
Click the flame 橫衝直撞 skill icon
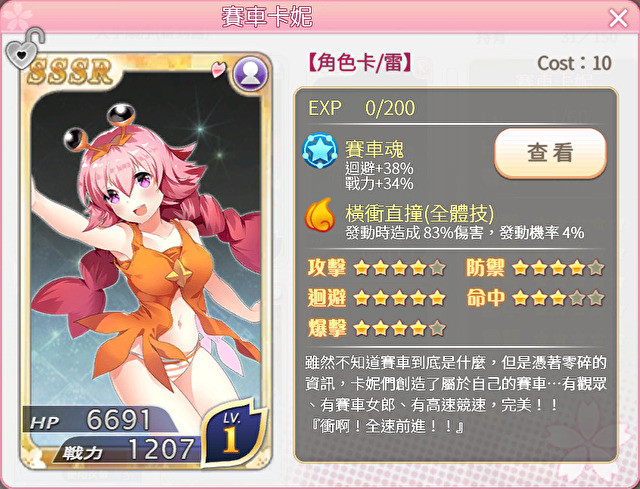320,214
